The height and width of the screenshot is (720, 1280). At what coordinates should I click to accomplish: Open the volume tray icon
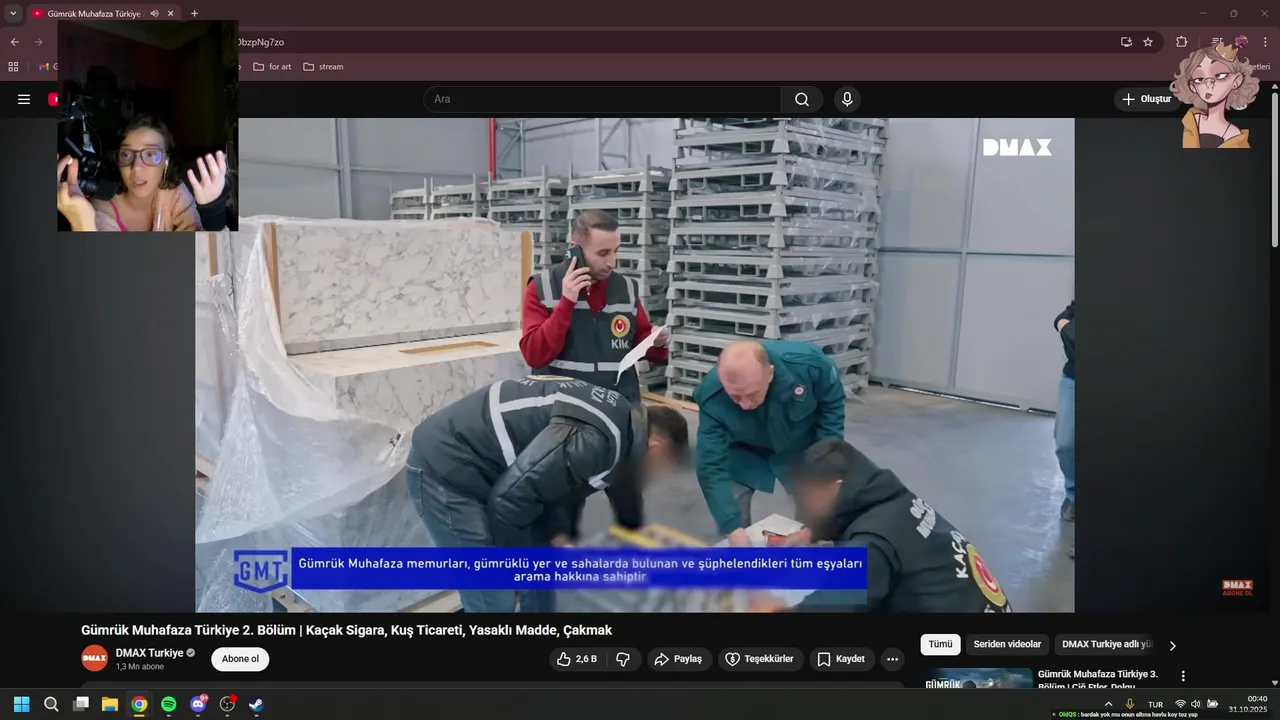pyautogui.click(x=1195, y=704)
